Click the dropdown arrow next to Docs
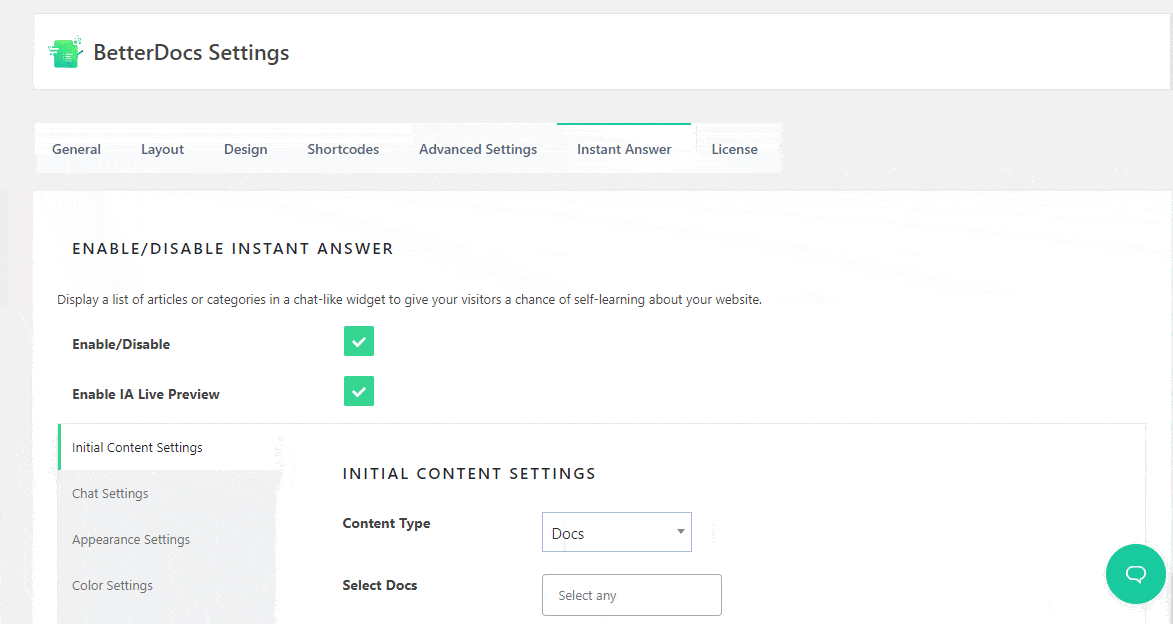The height and width of the screenshot is (624, 1173). (679, 532)
